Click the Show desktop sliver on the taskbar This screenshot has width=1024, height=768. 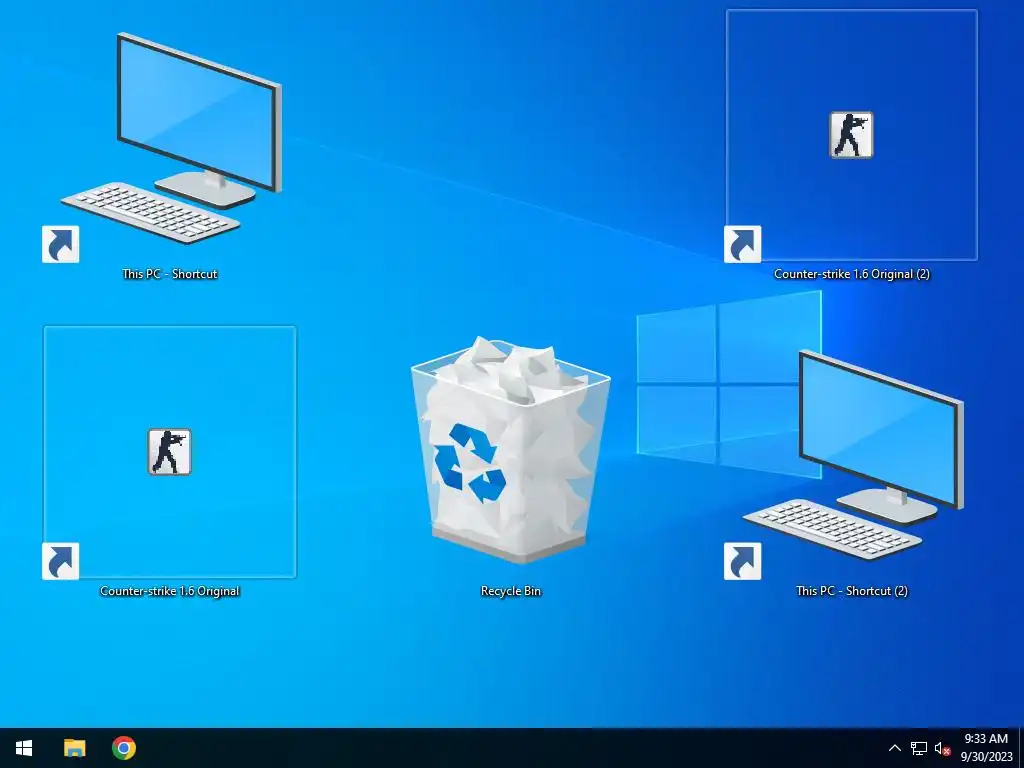[x=1021, y=748]
